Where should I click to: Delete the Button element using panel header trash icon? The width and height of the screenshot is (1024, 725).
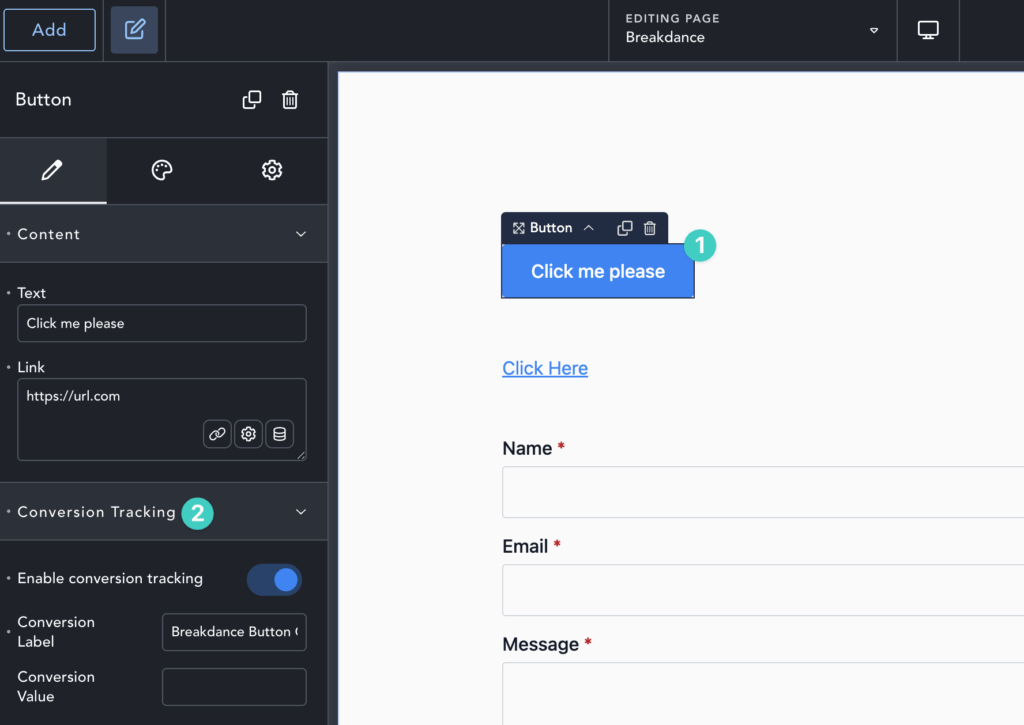289,99
